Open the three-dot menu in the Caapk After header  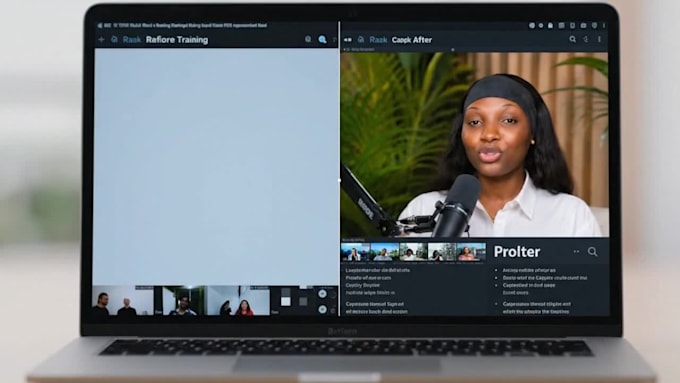pos(599,39)
